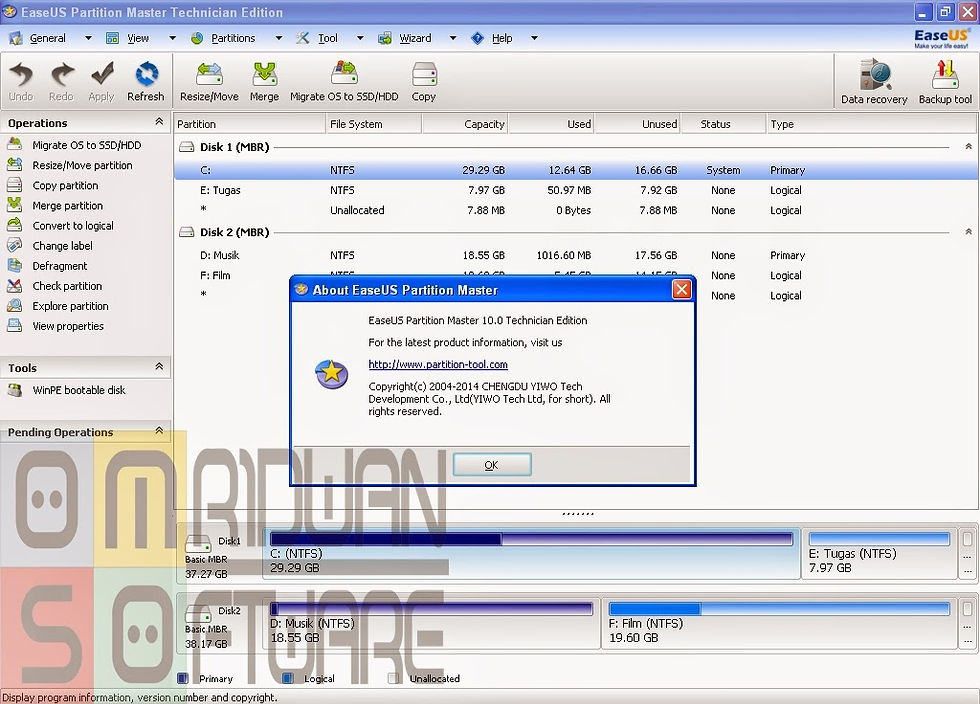
Task: Collapse the Tools panel
Action: (159, 367)
